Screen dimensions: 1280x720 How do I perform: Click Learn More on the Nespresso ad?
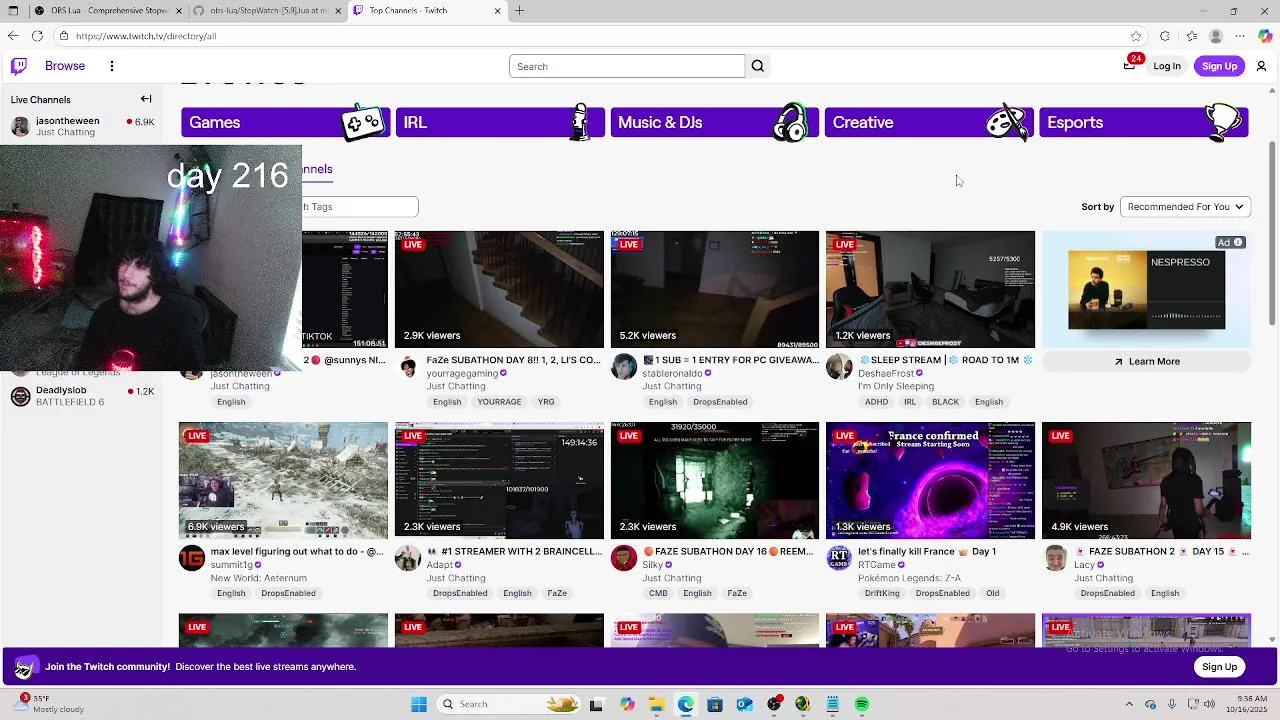click(x=1147, y=361)
